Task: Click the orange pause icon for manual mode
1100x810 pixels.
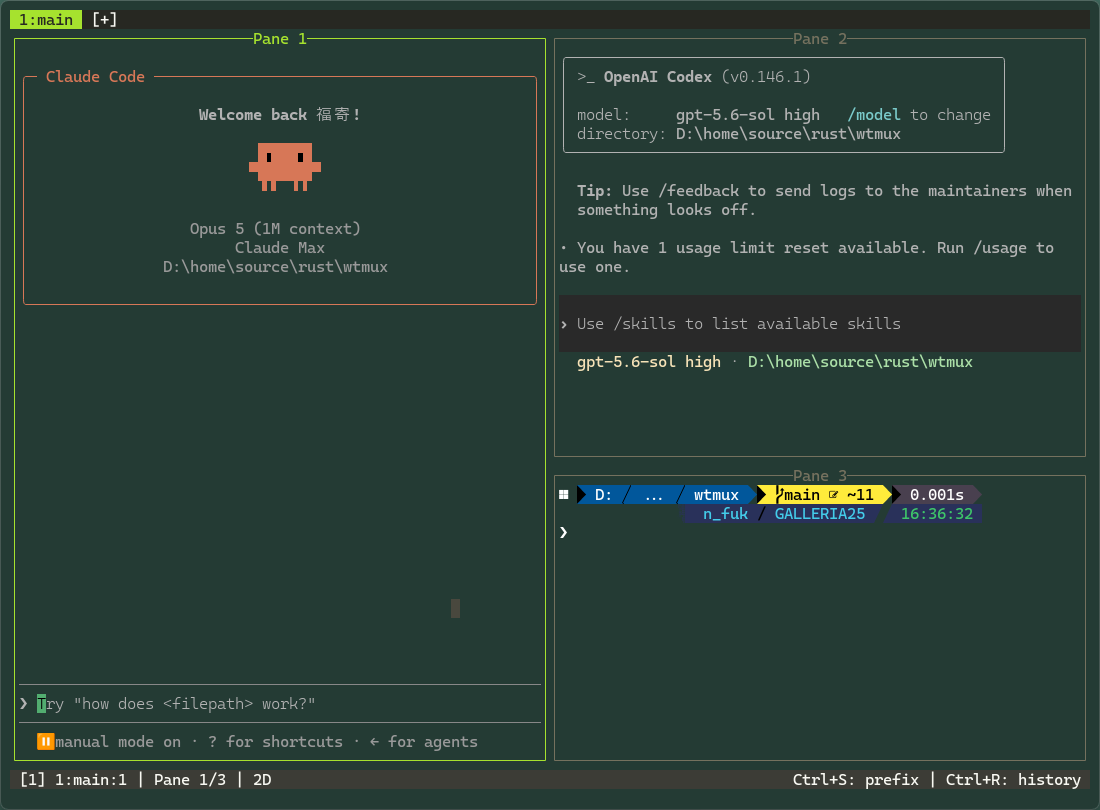Action: (46, 741)
